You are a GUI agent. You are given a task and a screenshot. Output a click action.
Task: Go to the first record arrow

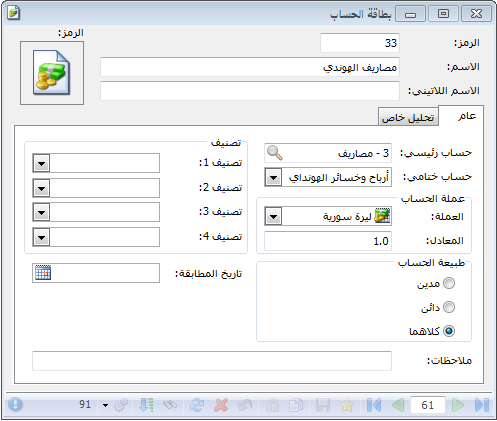[x=374, y=405]
